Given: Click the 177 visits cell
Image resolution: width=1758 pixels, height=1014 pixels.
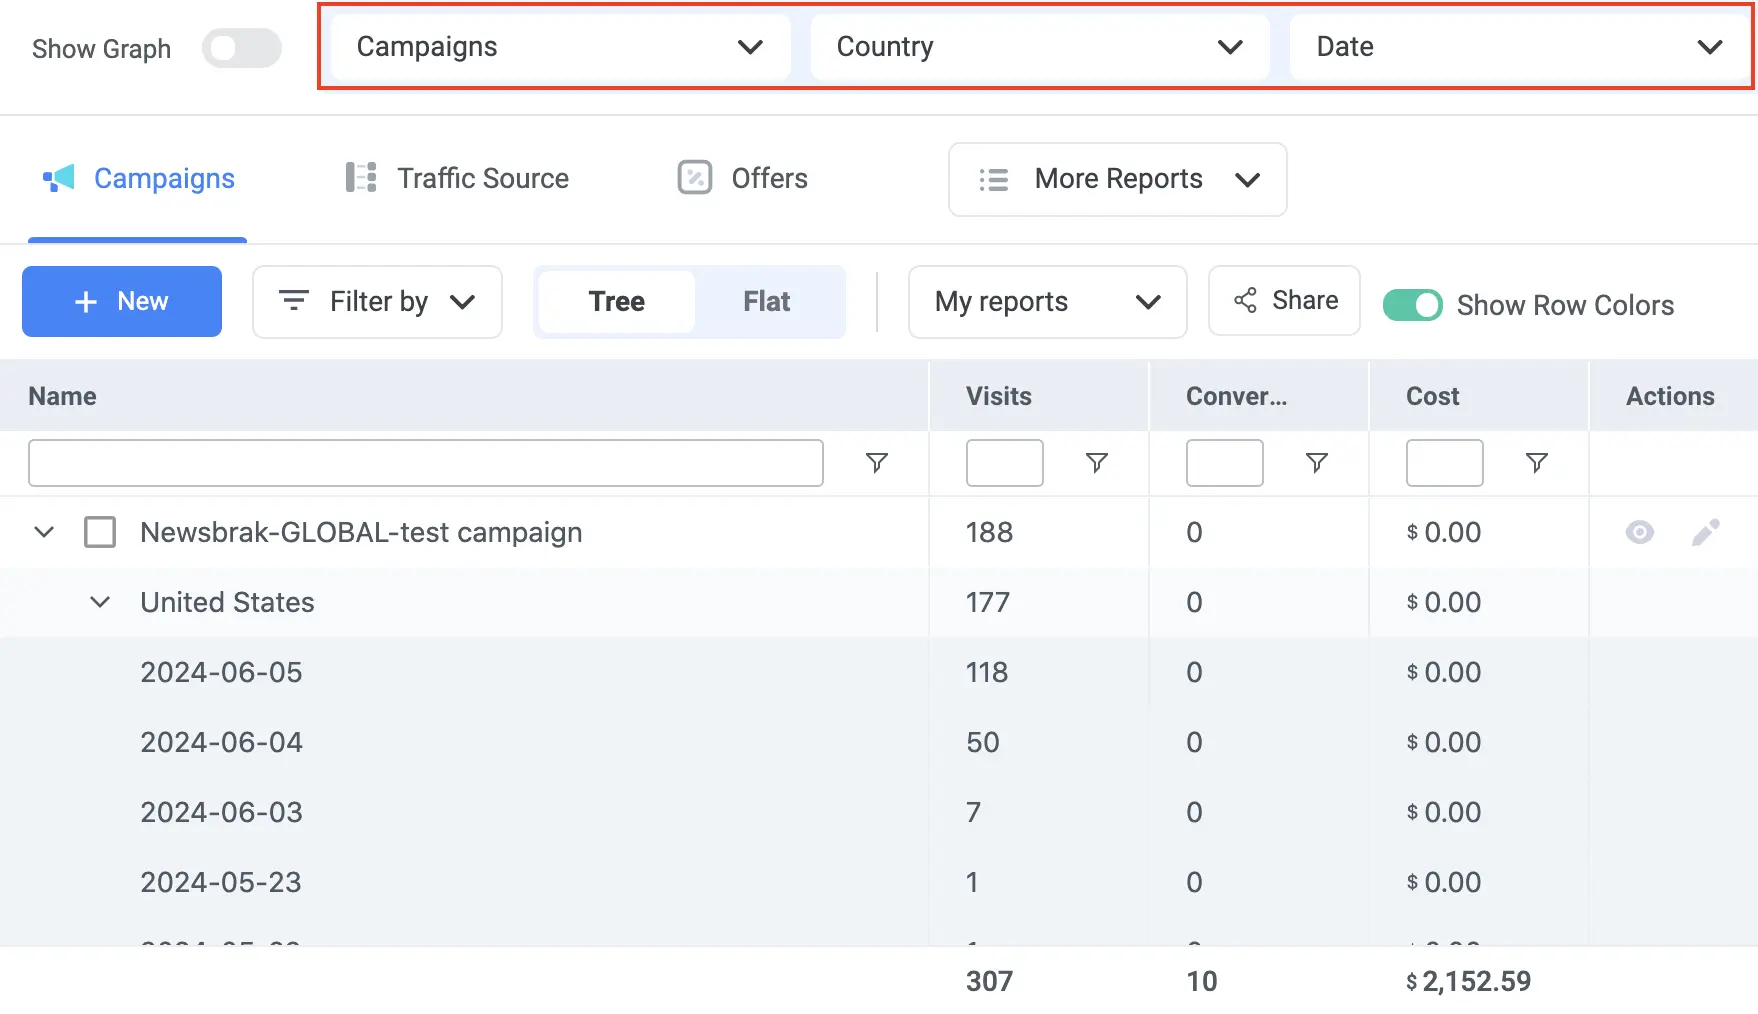Looking at the screenshot, I should tap(988, 602).
